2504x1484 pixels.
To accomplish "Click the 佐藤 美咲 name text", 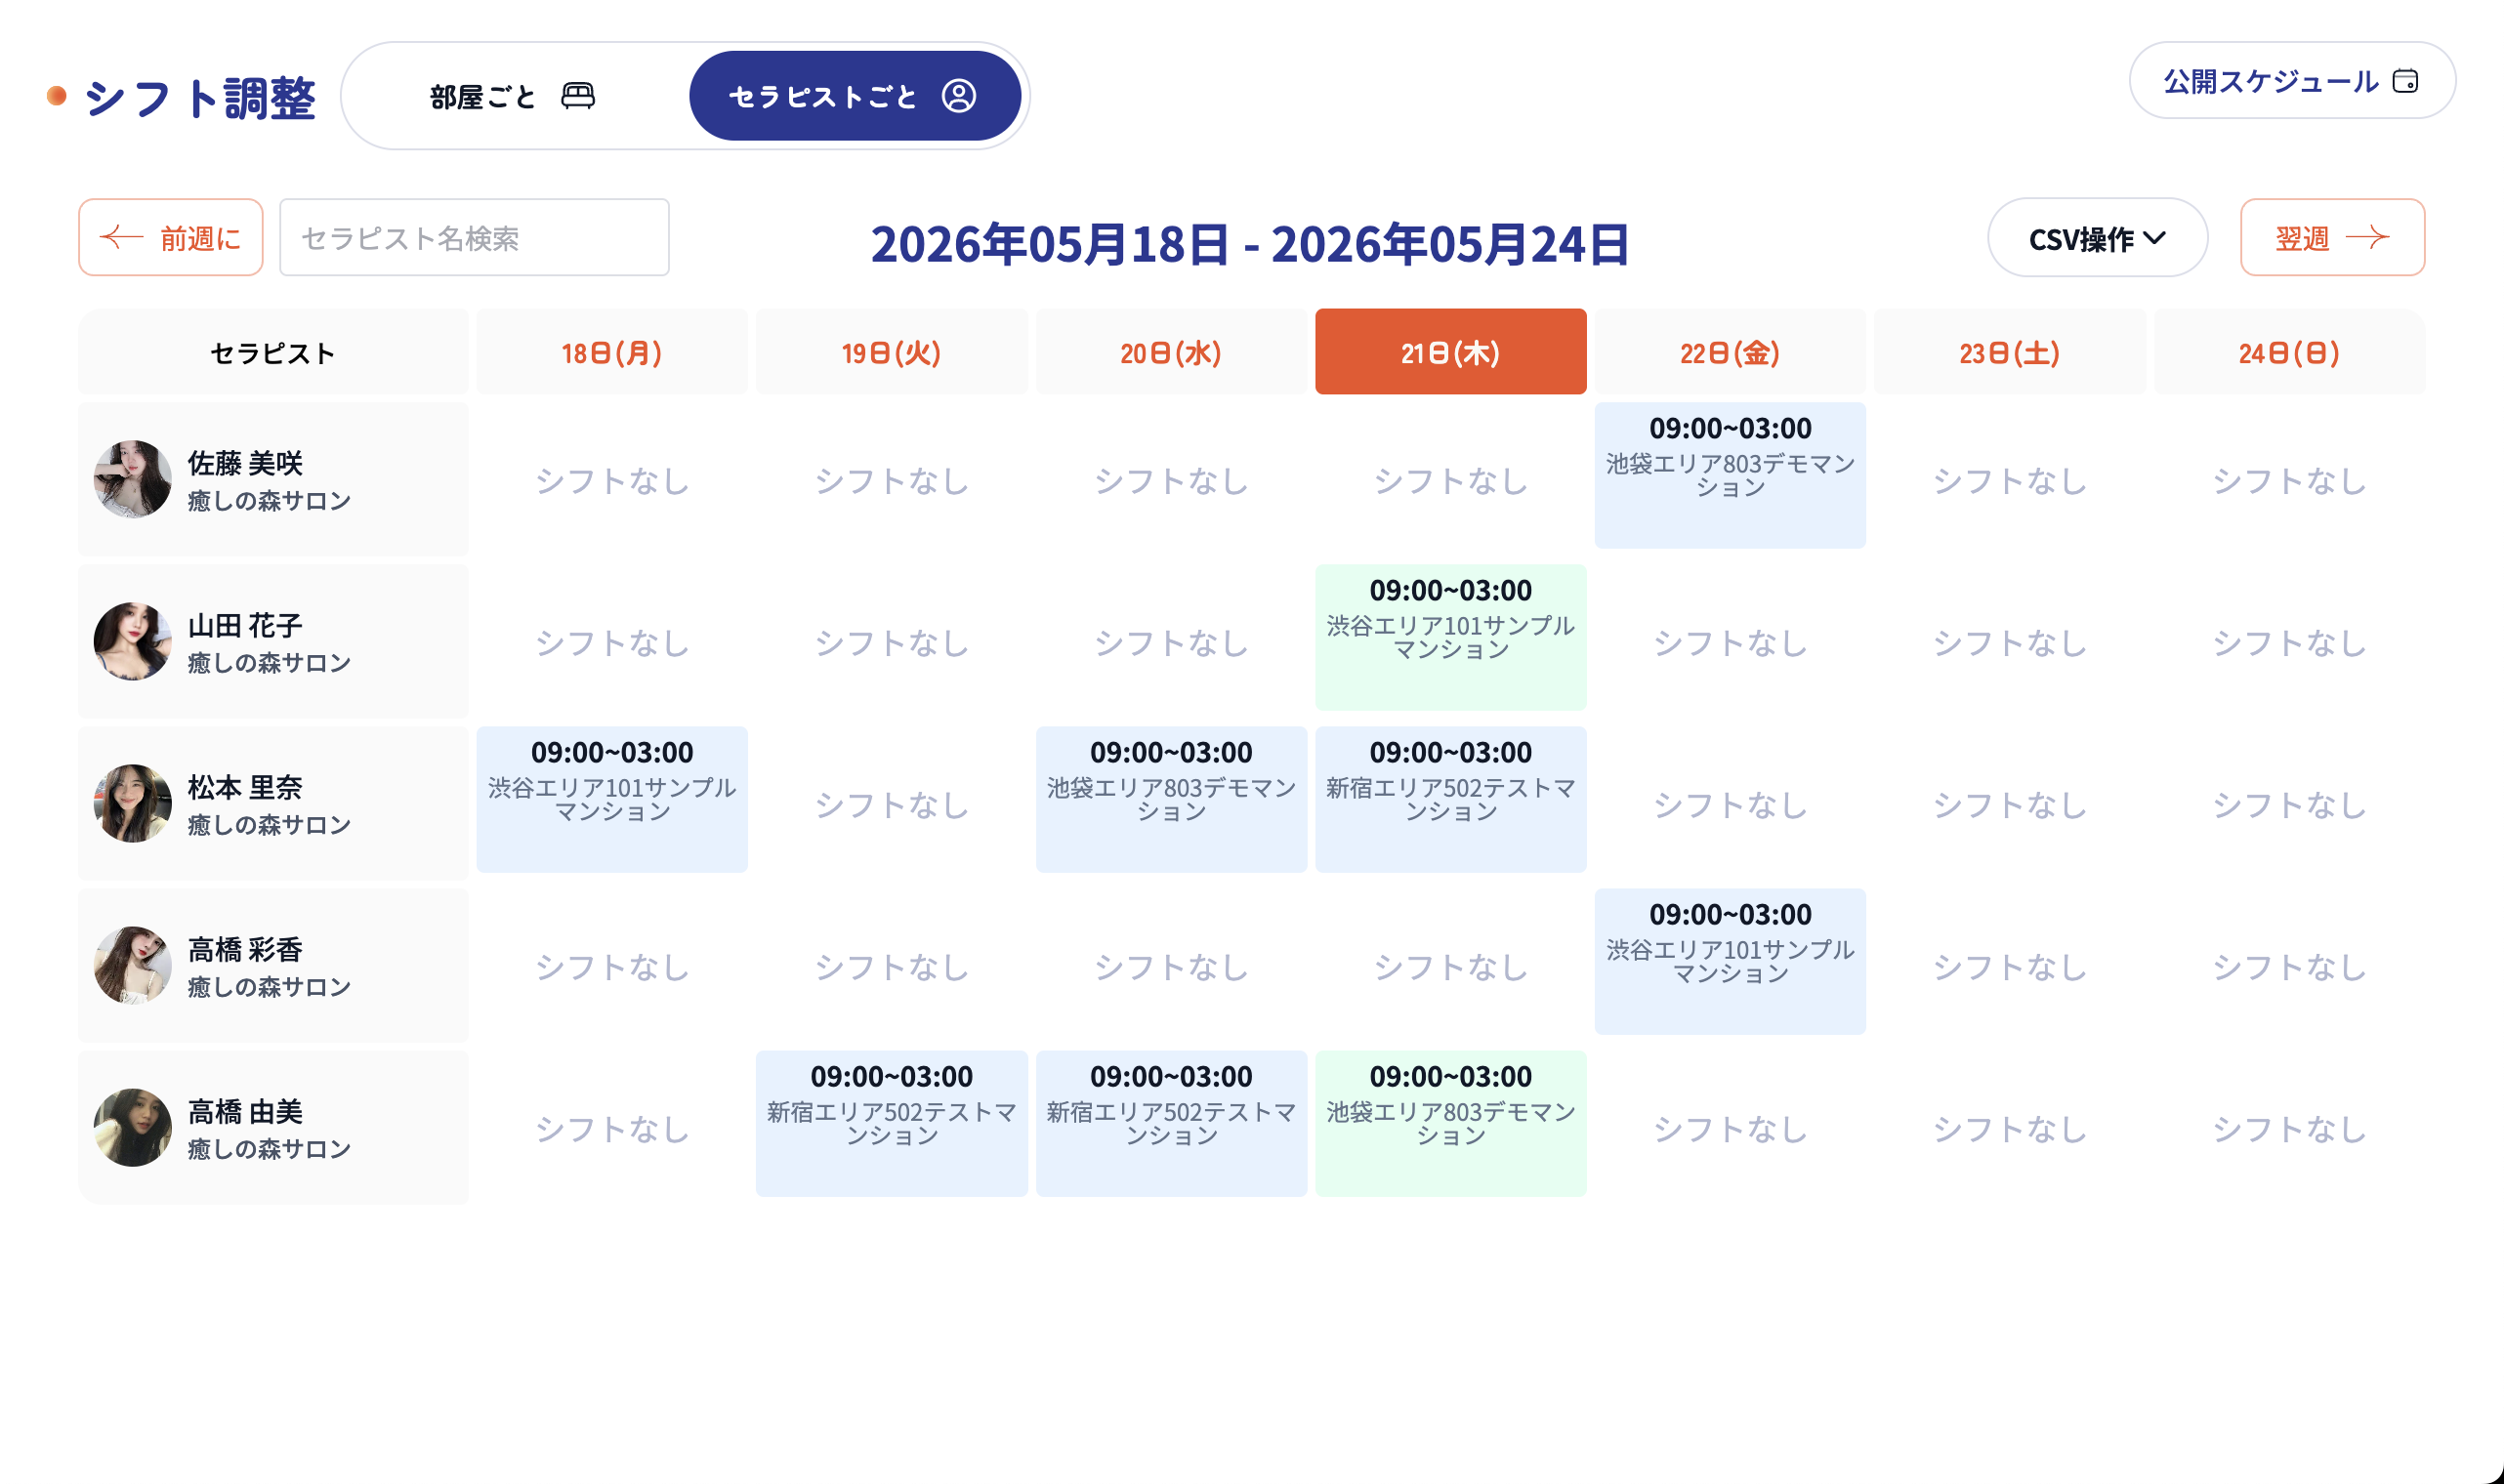I will [x=245, y=463].
